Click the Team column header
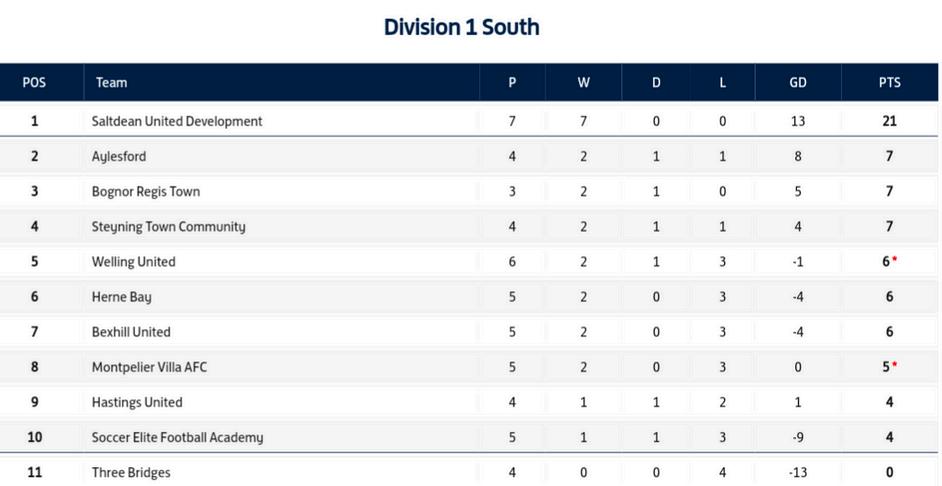Screen dimensions: 942x486 (x=111, y=83)
